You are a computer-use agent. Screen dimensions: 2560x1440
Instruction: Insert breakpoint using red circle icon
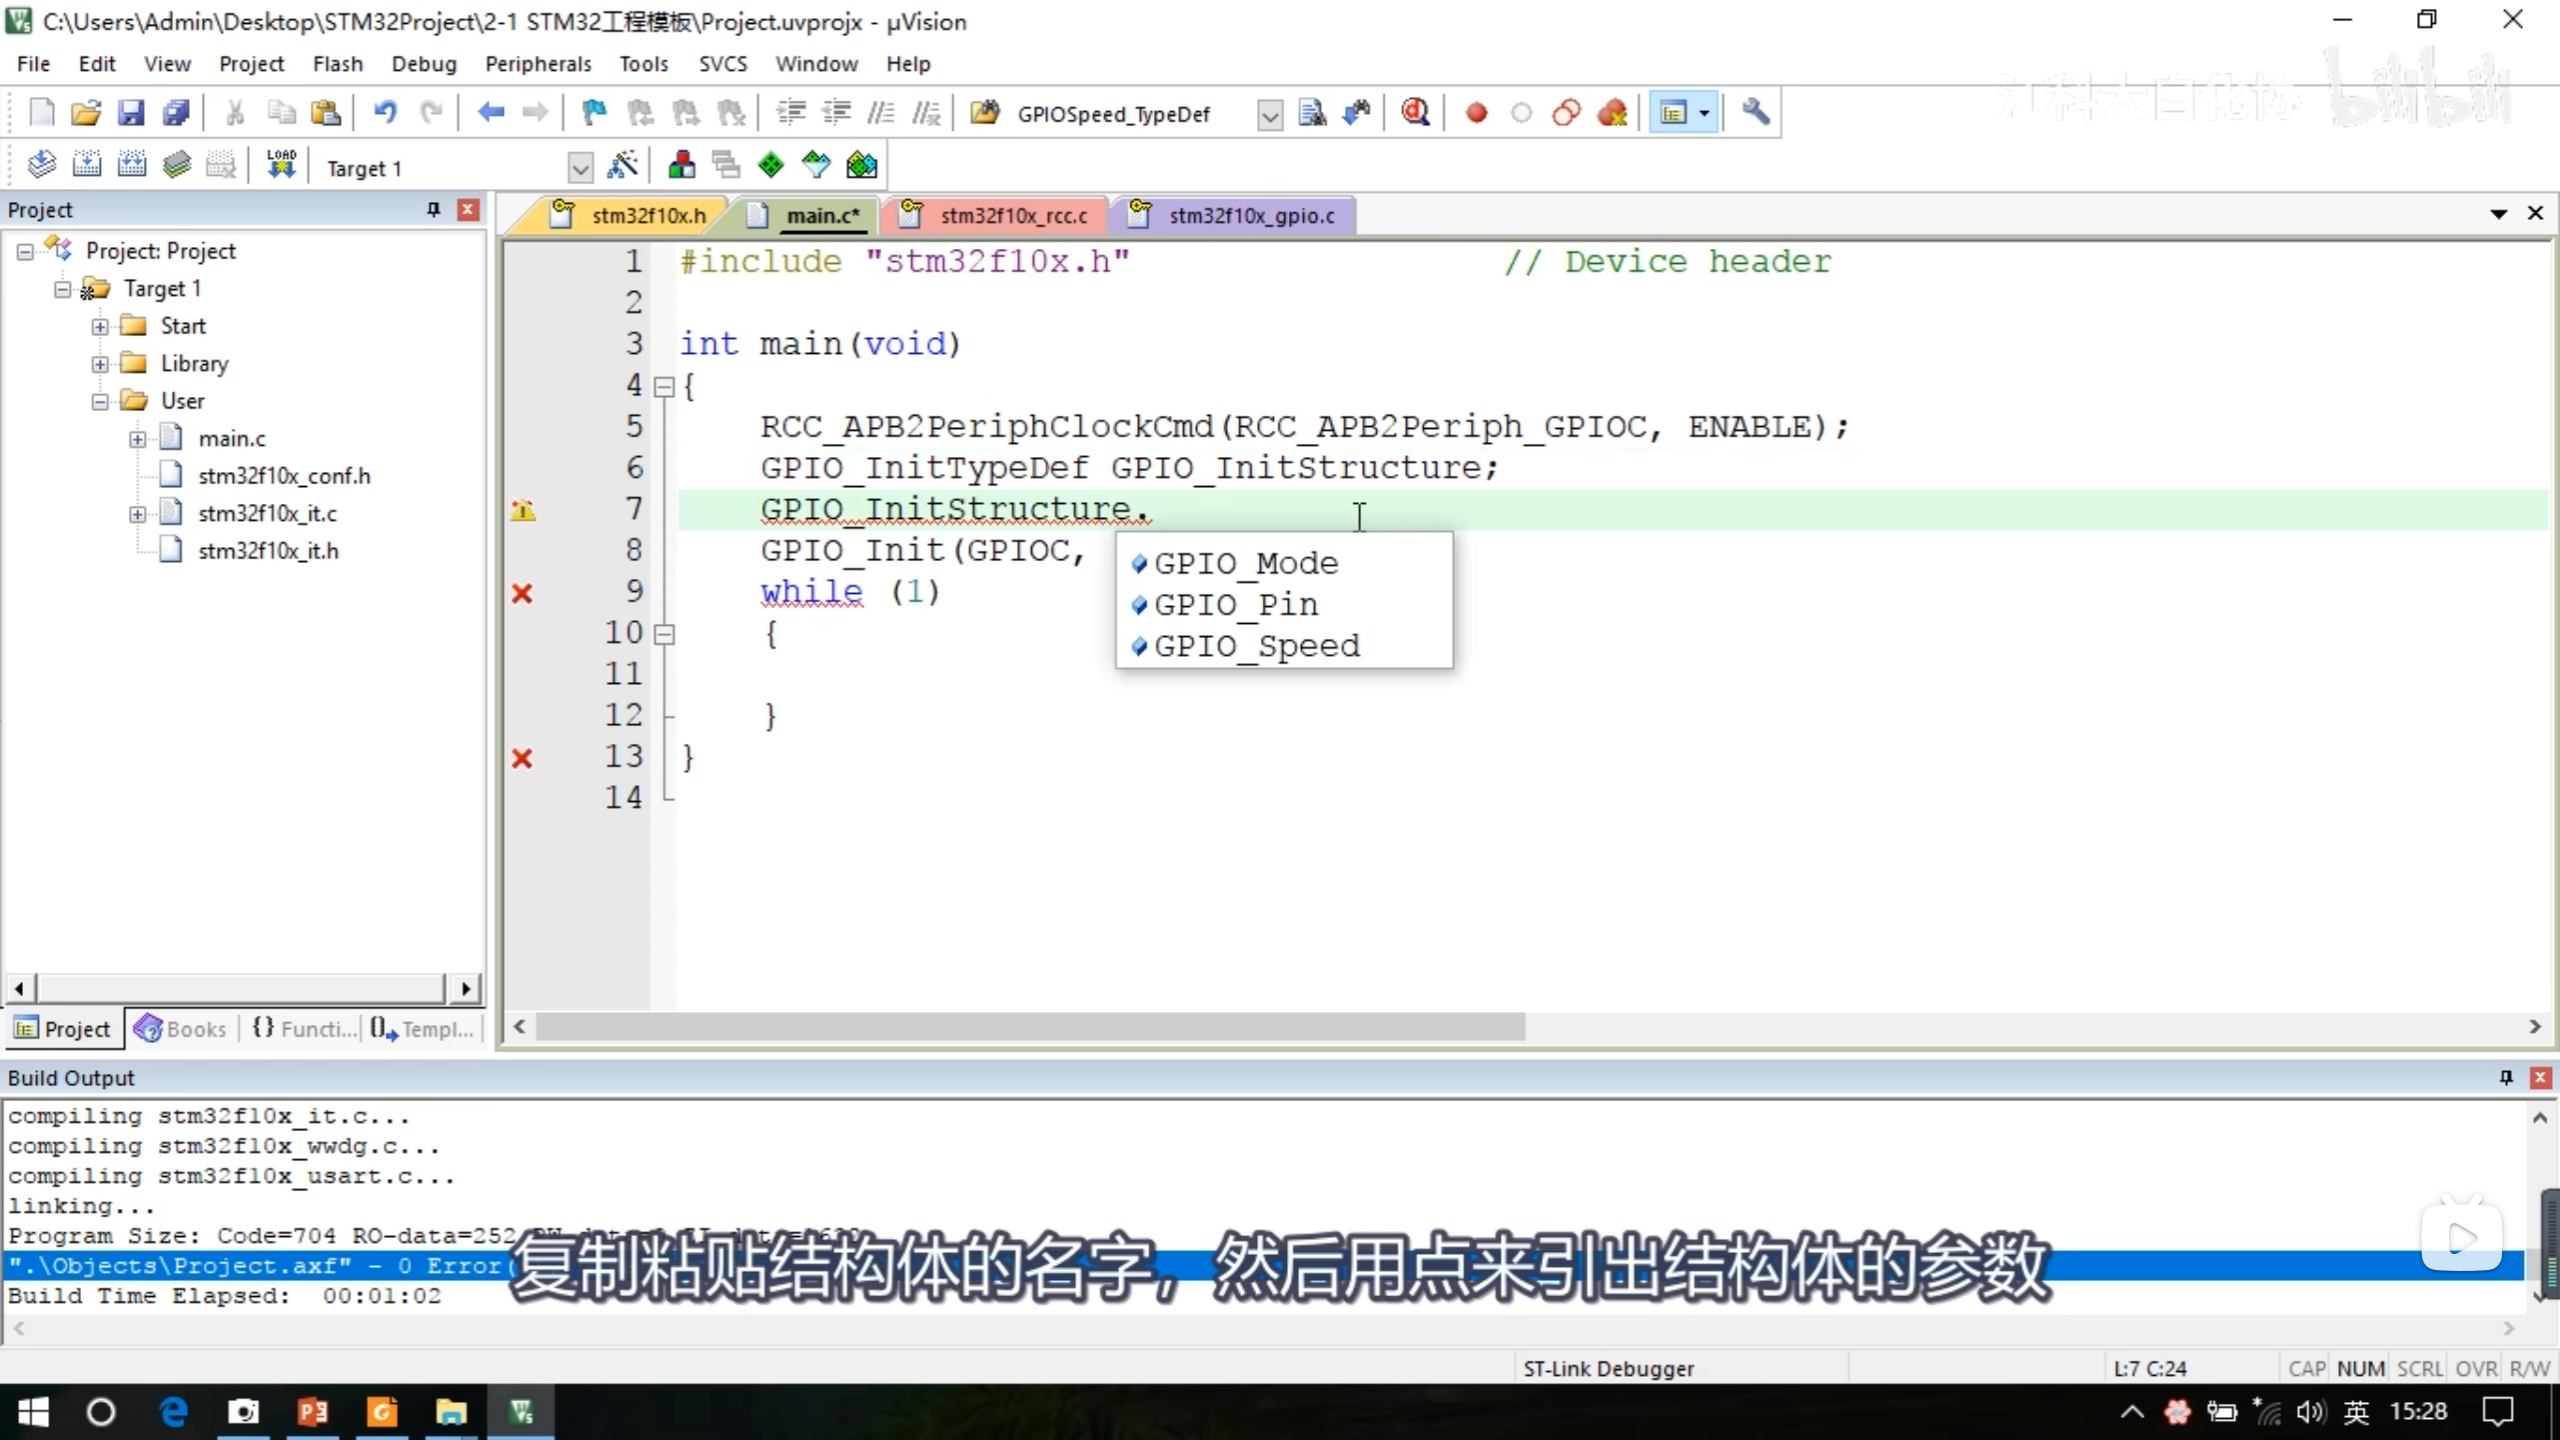[x=1476, y=113]
